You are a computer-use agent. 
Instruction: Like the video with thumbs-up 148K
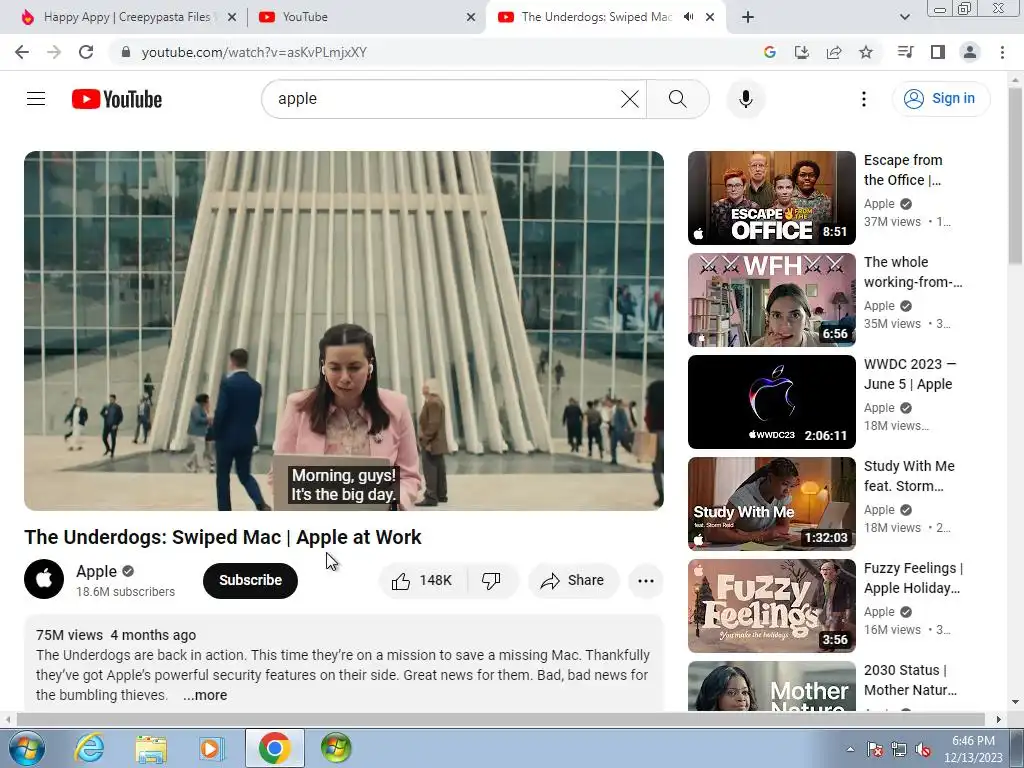423,581
